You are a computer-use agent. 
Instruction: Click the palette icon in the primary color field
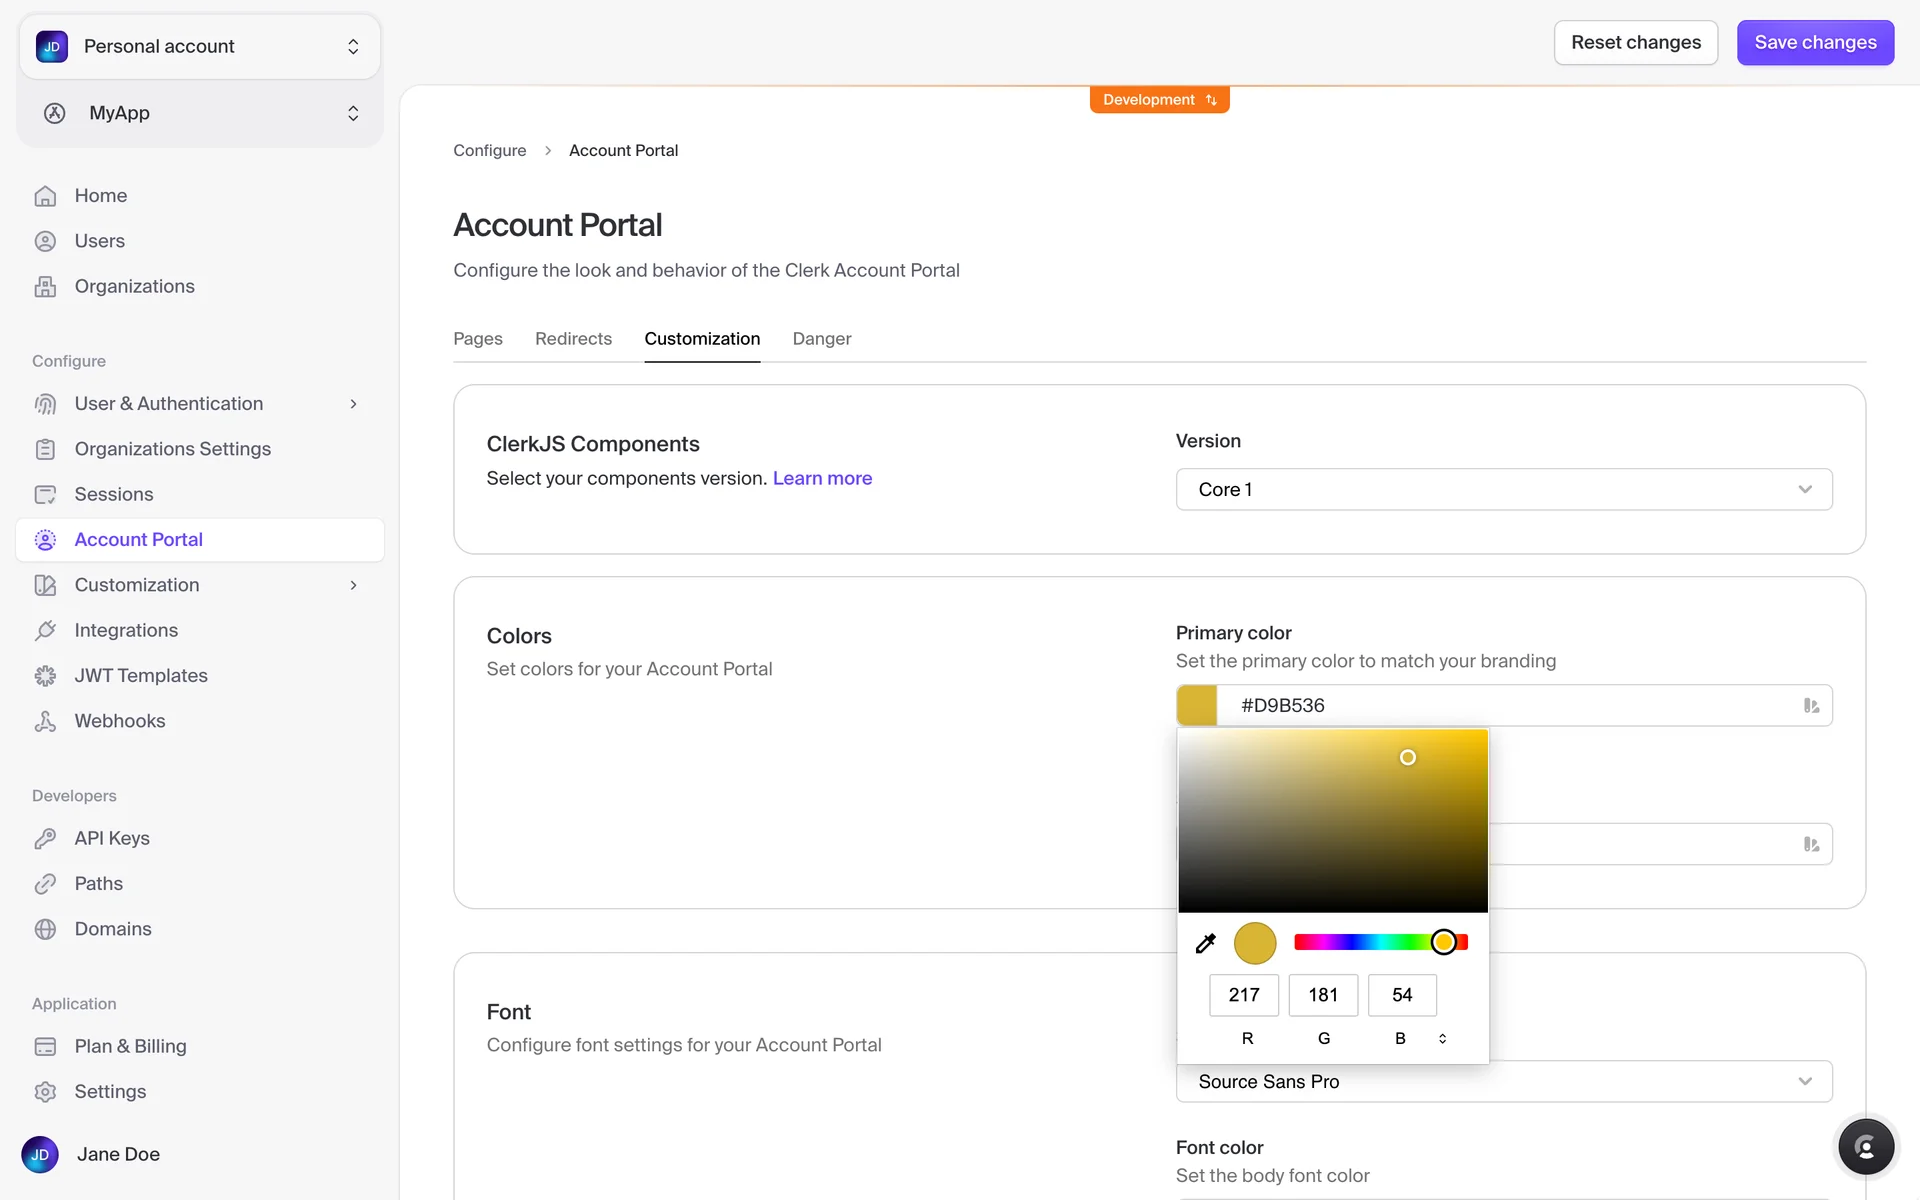click(x=1811, y=706)
